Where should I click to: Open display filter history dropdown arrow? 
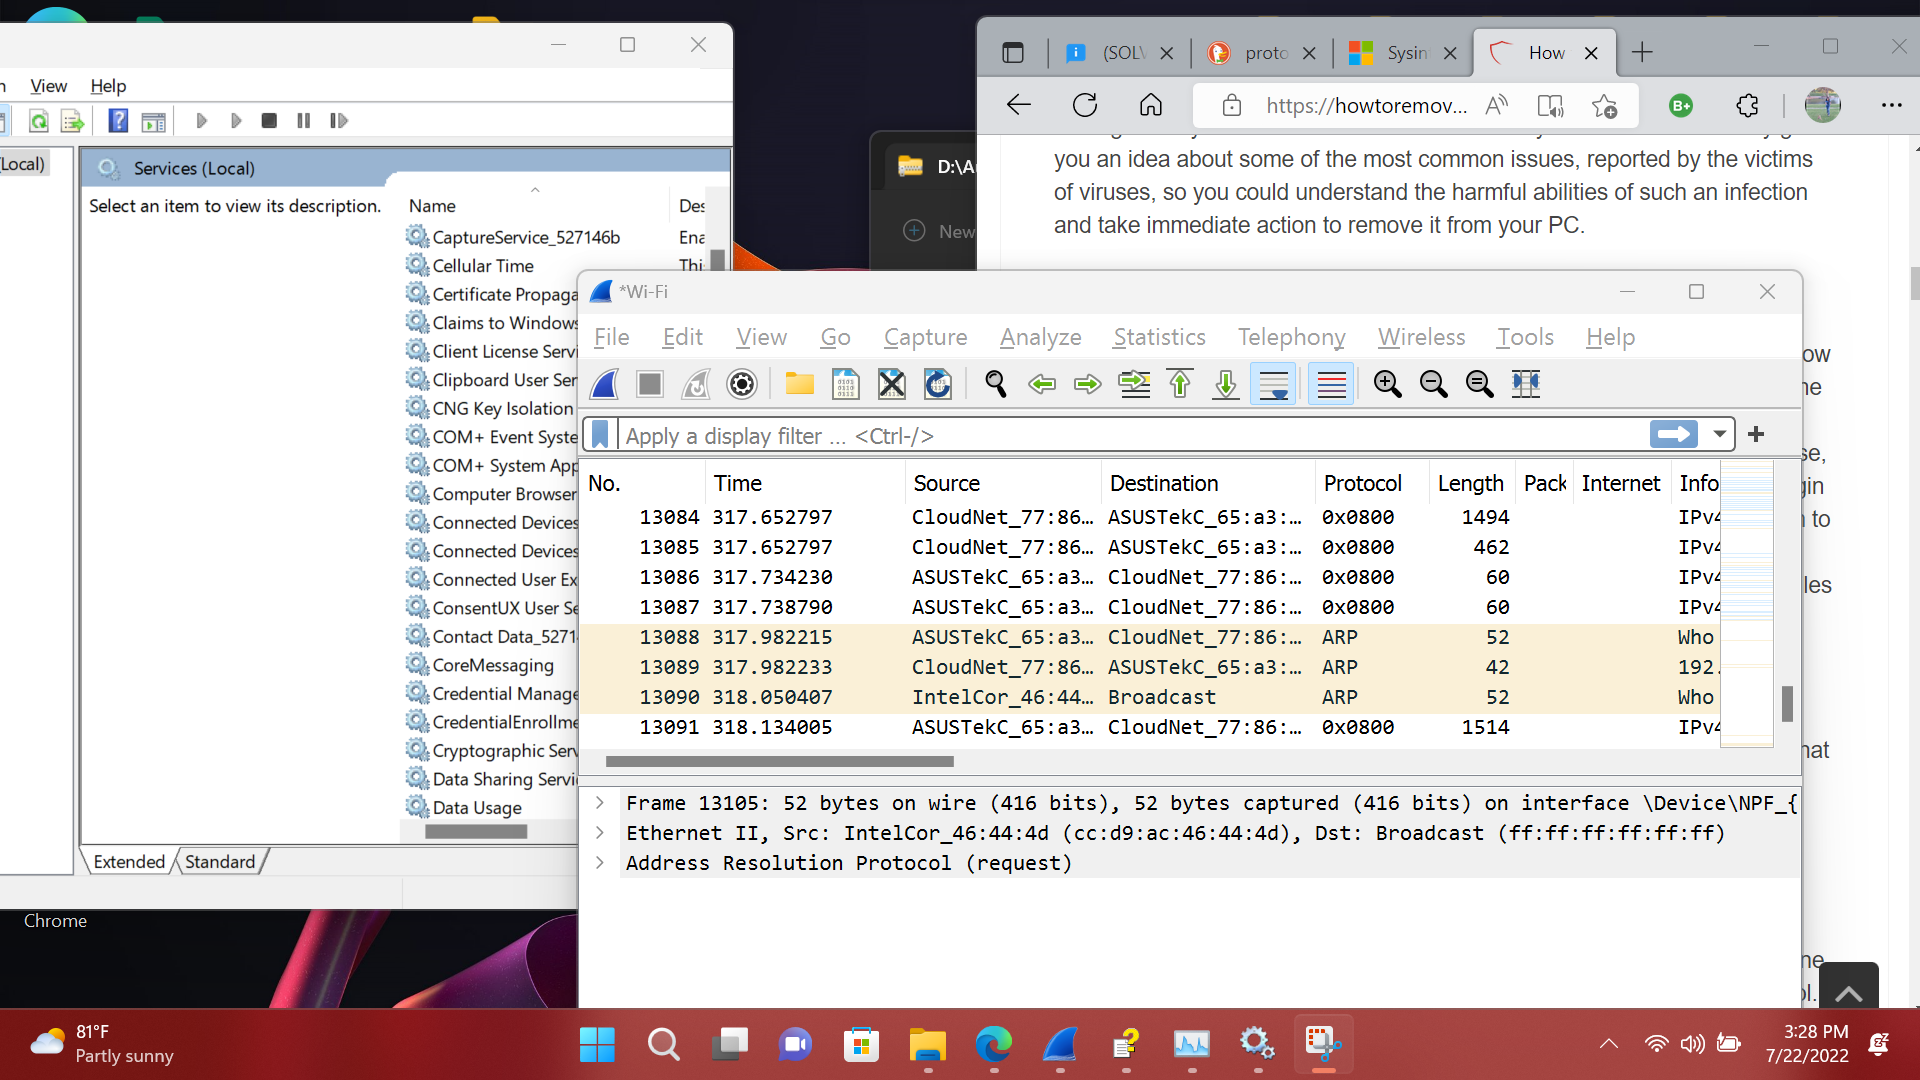click(1719, 435)
